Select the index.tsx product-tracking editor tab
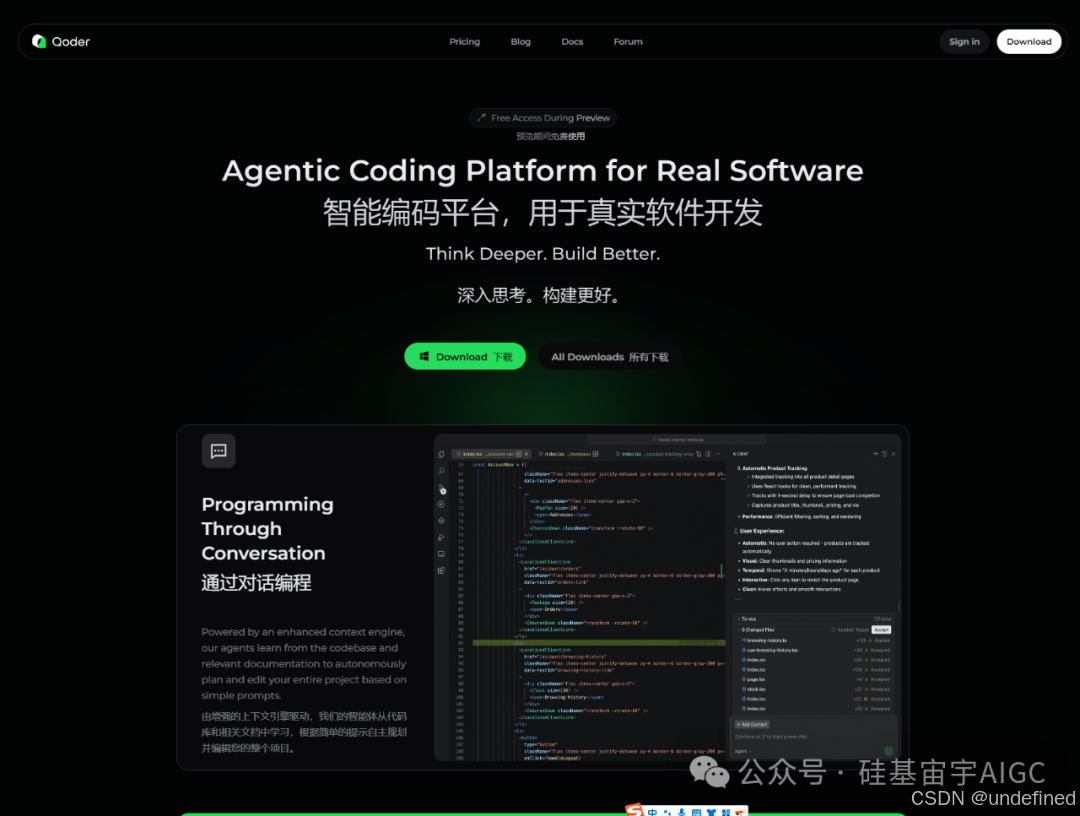1080x816 pixels. coord(654,454)
